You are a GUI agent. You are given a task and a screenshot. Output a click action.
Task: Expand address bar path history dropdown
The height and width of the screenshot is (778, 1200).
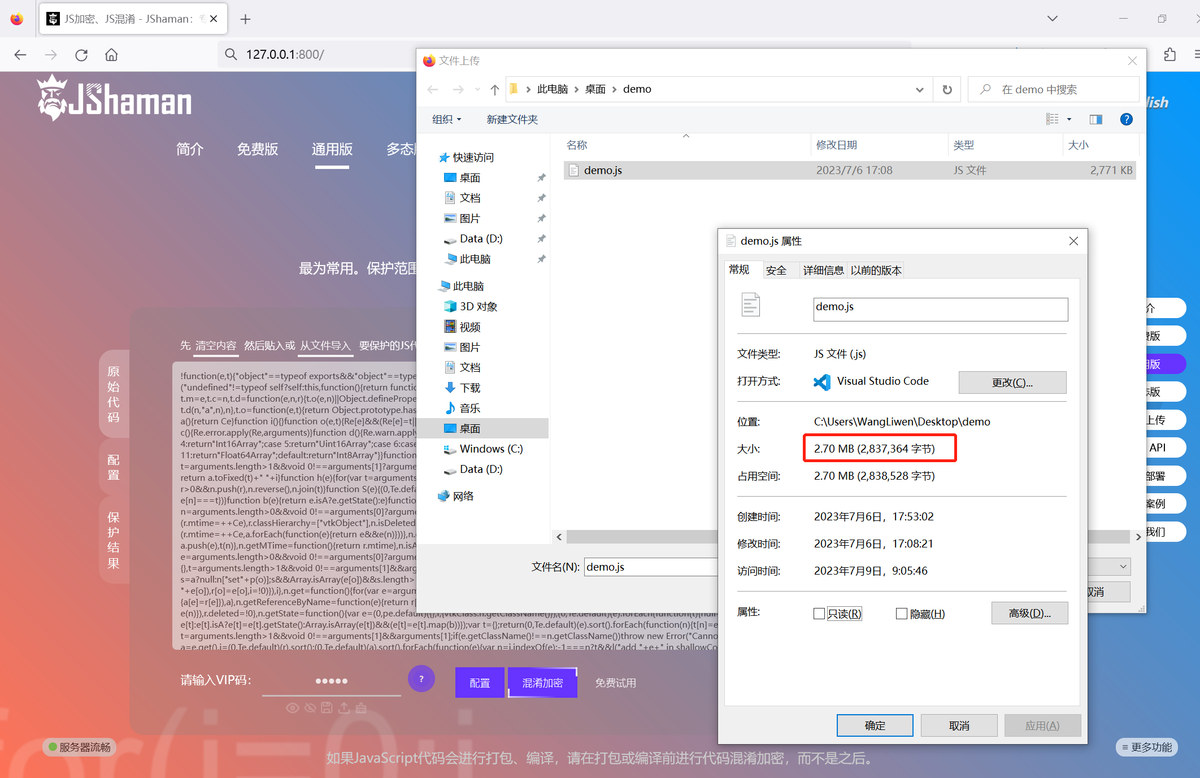[x=920, y=89]
